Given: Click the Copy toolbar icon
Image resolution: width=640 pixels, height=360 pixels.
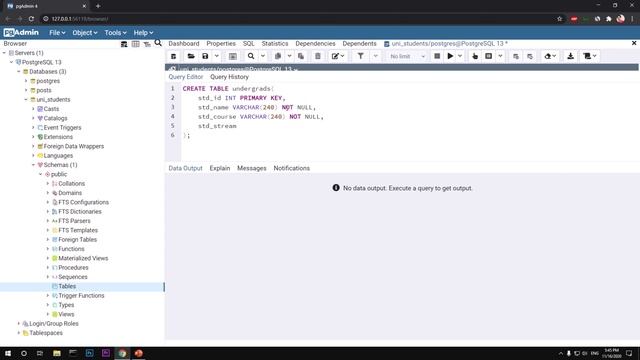Looking at the screenshot, I should click(x=278, y=56).
